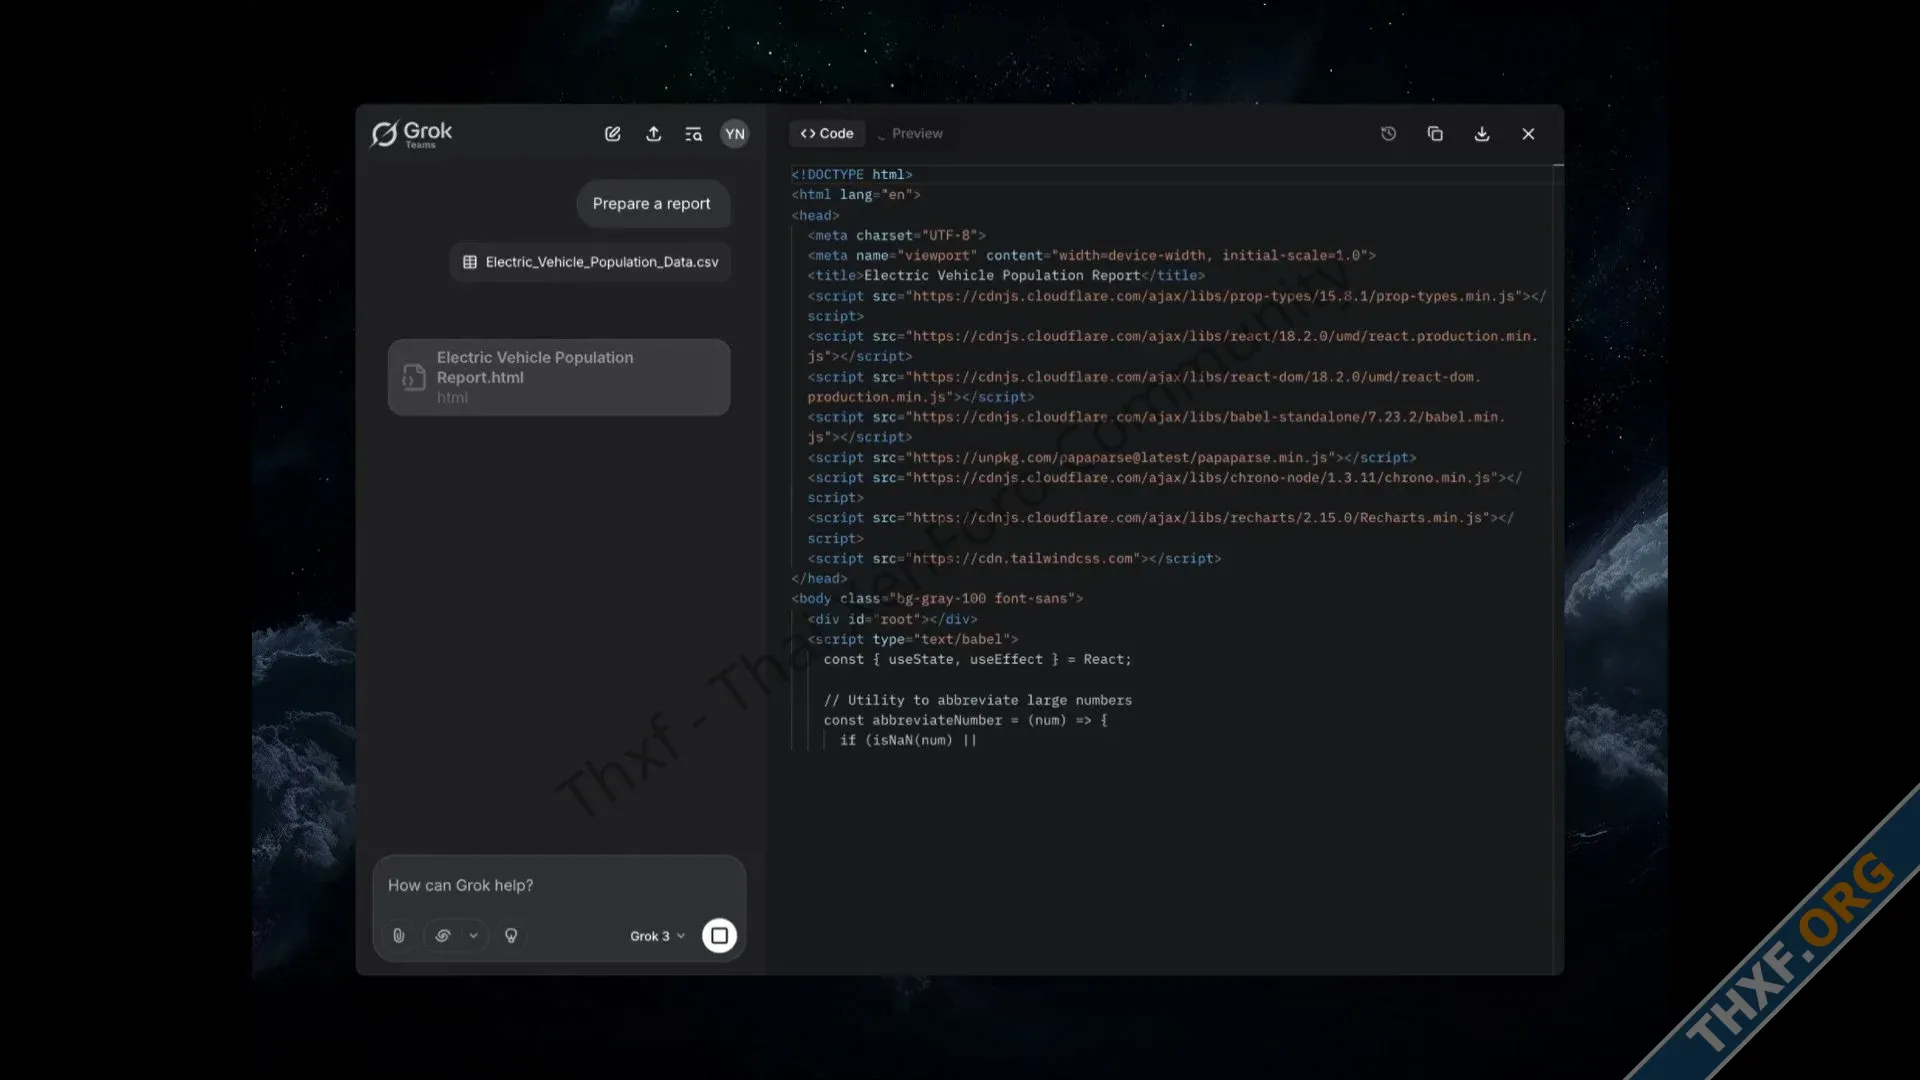Click the '// Utility to abbreviate large numbers' comment

coord(977,701)
